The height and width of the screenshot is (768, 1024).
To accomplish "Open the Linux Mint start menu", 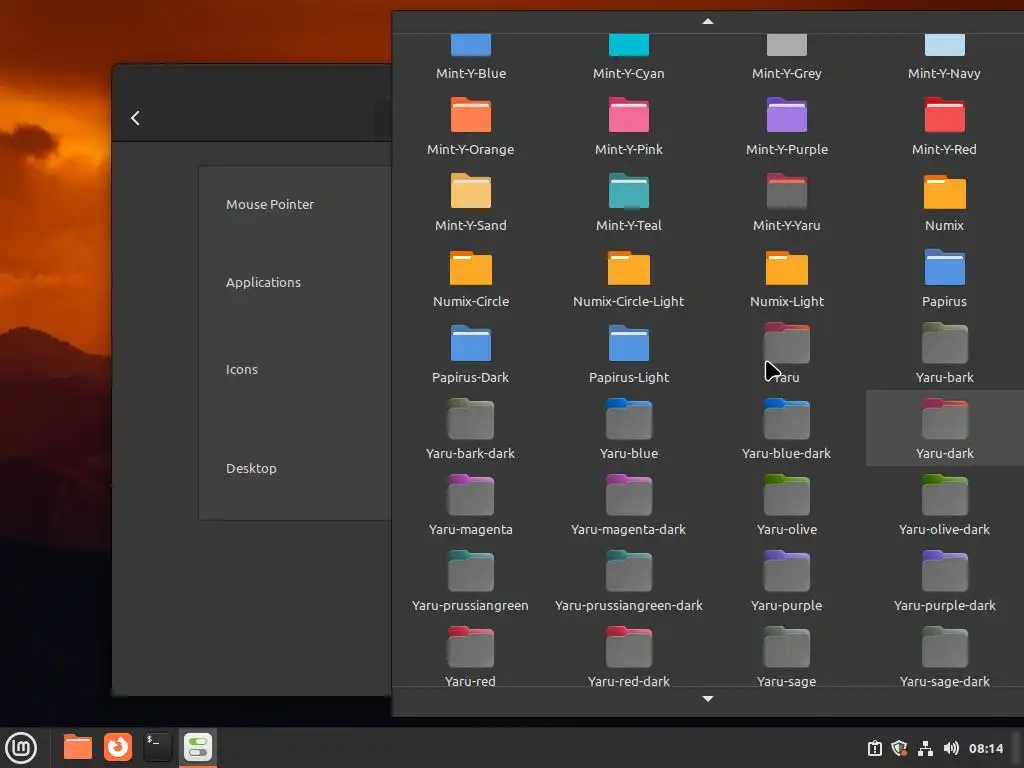I will click(x=22, y=748).
